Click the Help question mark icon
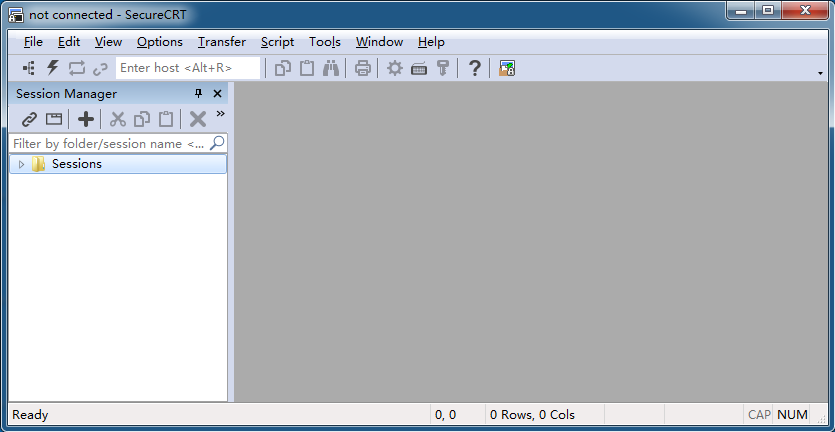 coord(474,68)
